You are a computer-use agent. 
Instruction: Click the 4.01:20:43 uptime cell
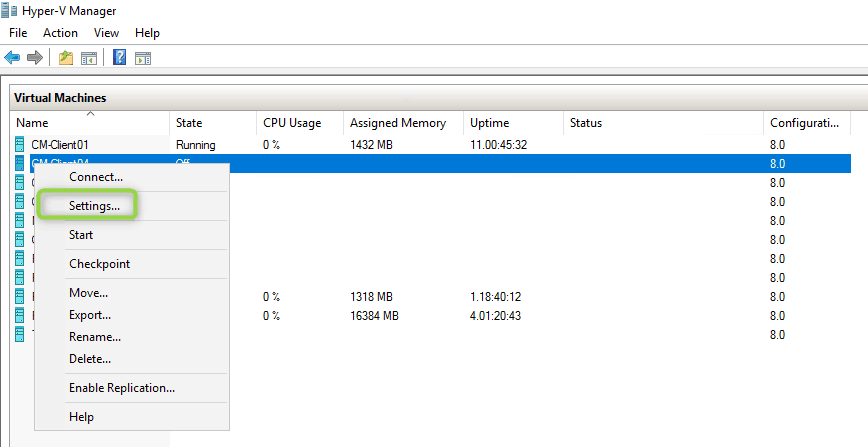click(x=495, y=316)
